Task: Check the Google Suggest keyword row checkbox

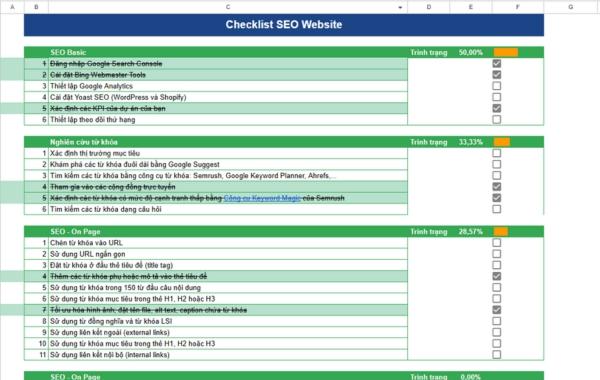Action: 497,164
